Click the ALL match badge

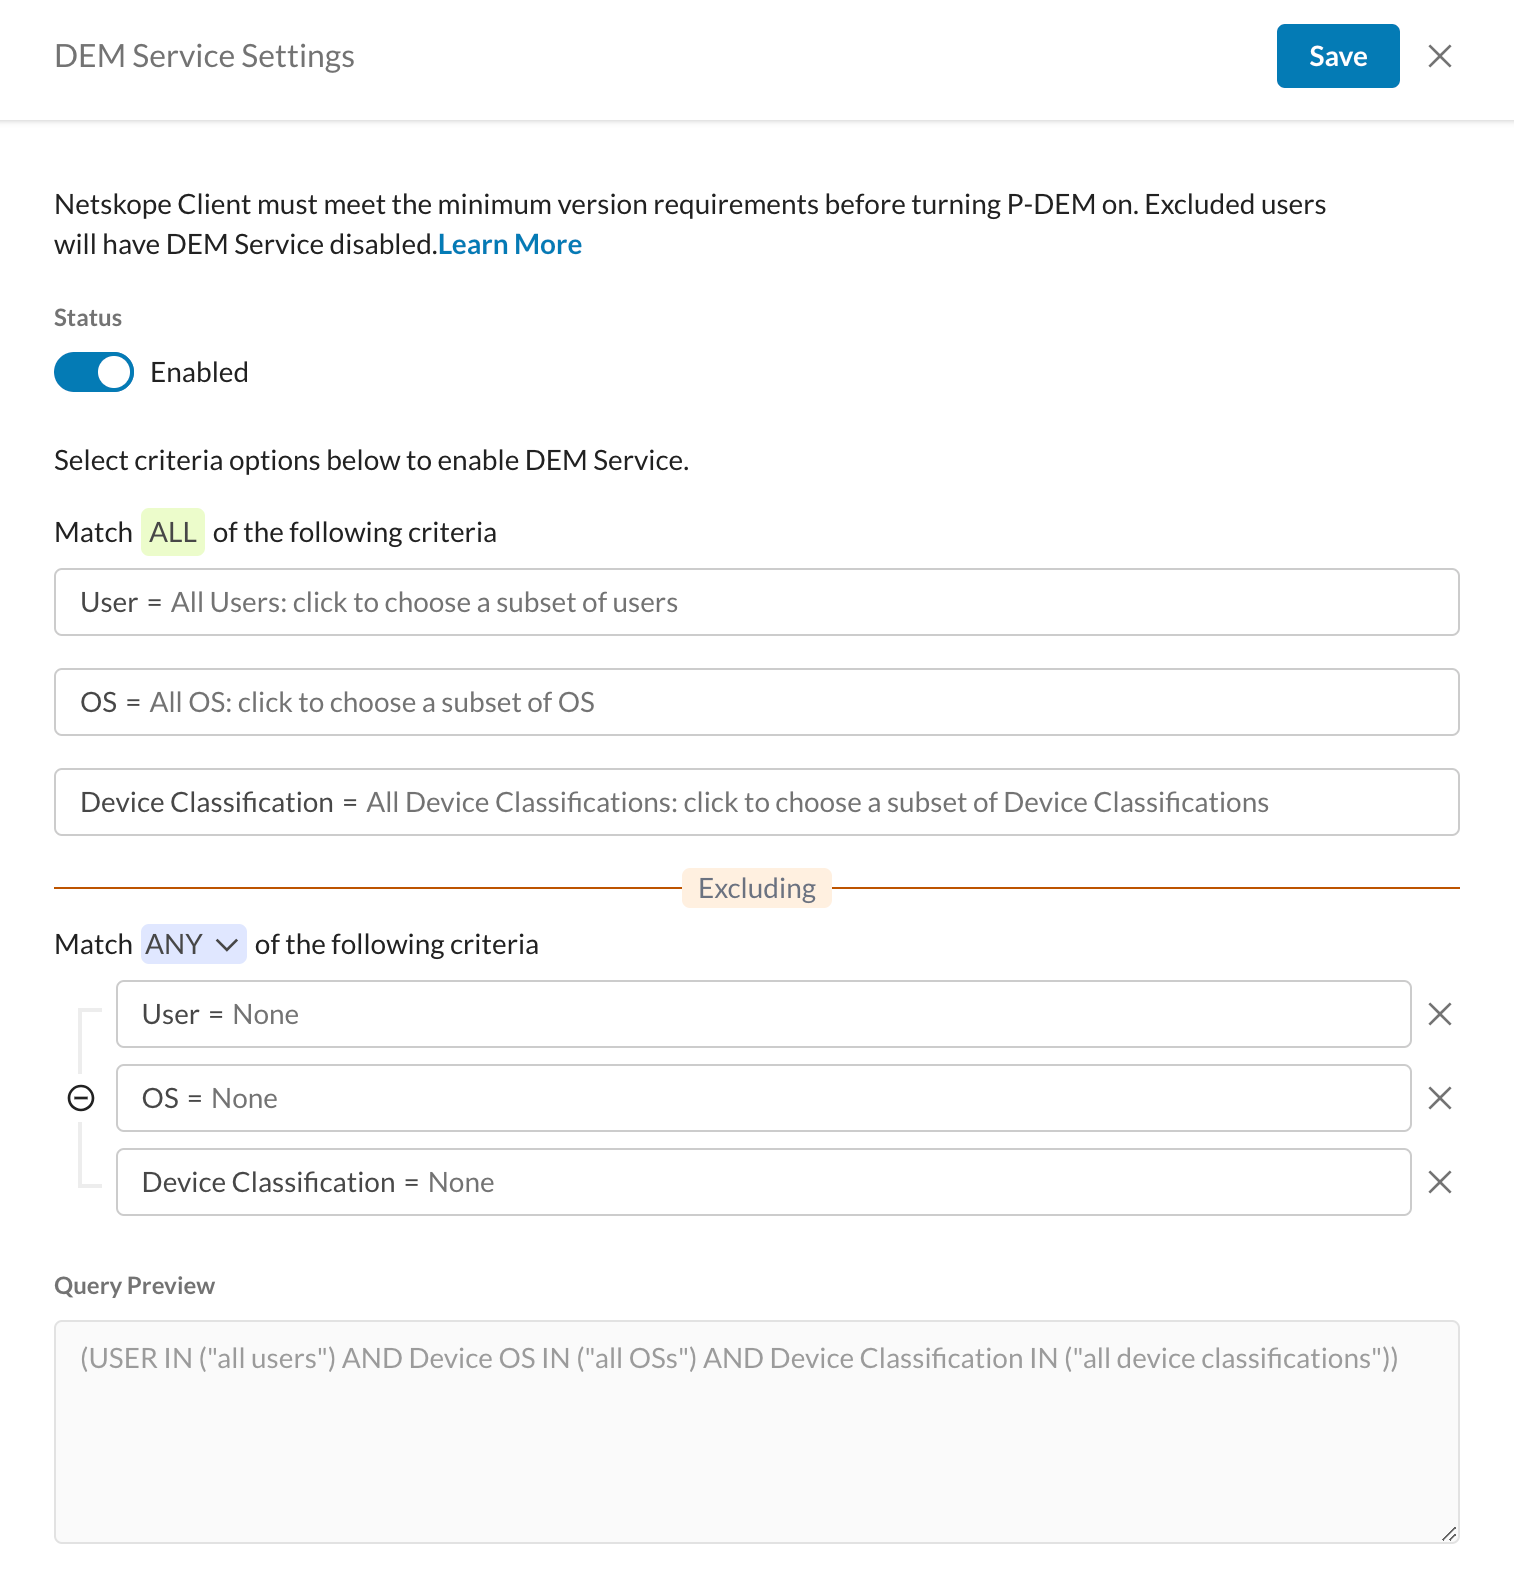173,532
